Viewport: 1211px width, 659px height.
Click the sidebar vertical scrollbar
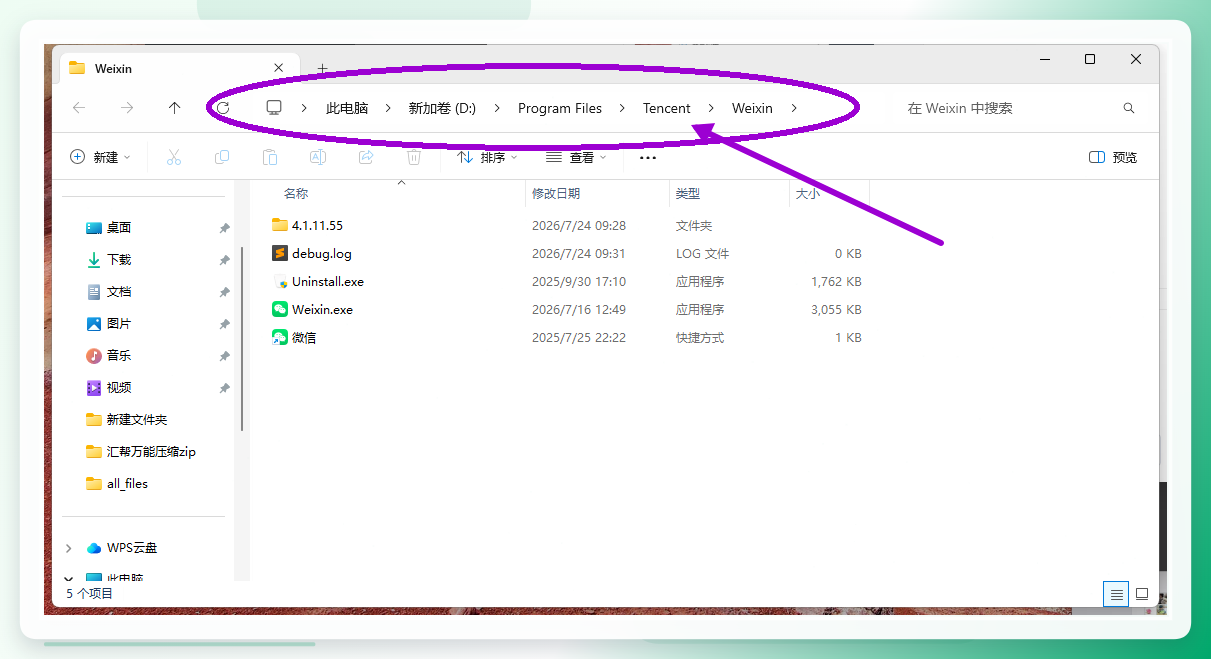[x=241, y=340]
